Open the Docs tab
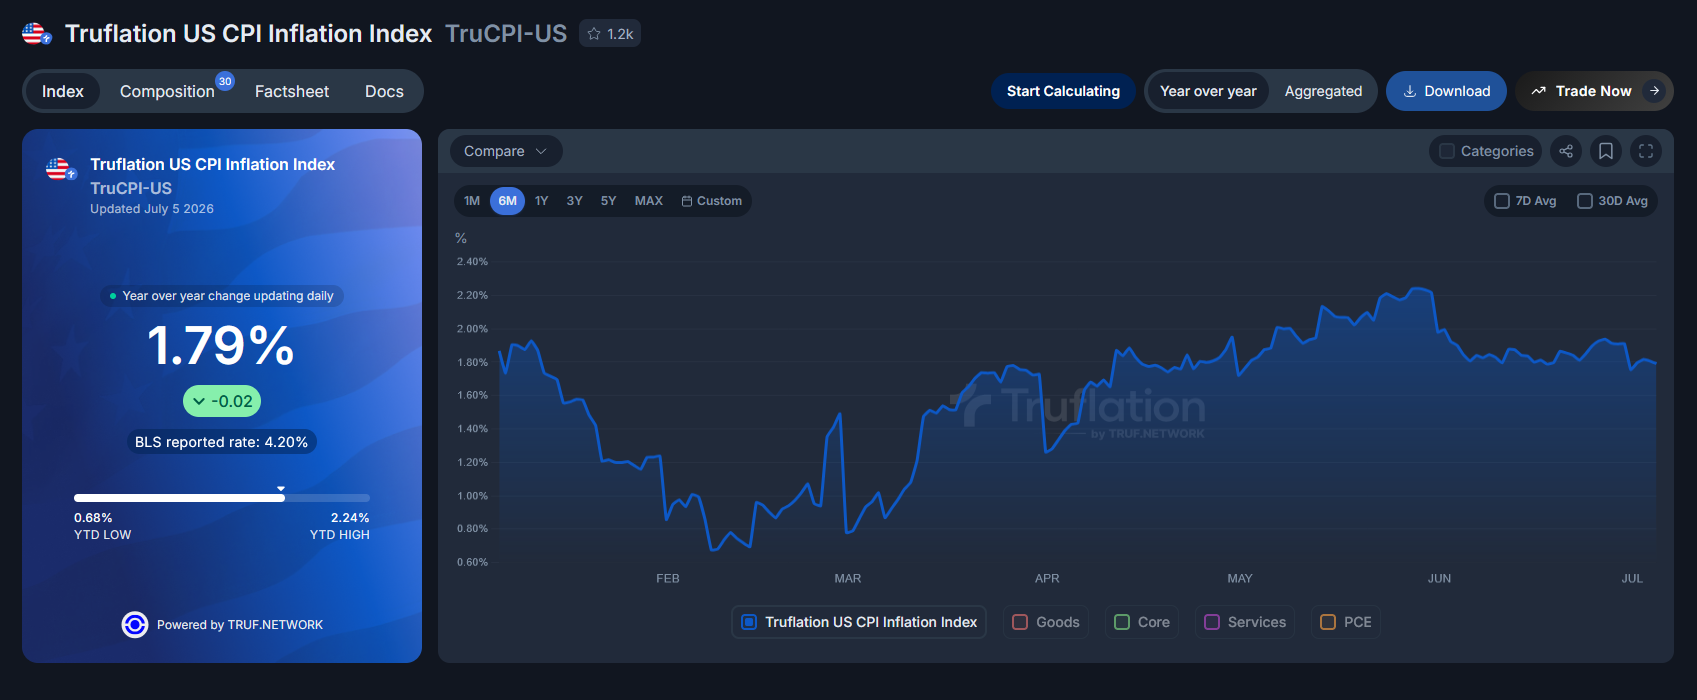The width and height of the screenshot is (1697, 700). 384,91
